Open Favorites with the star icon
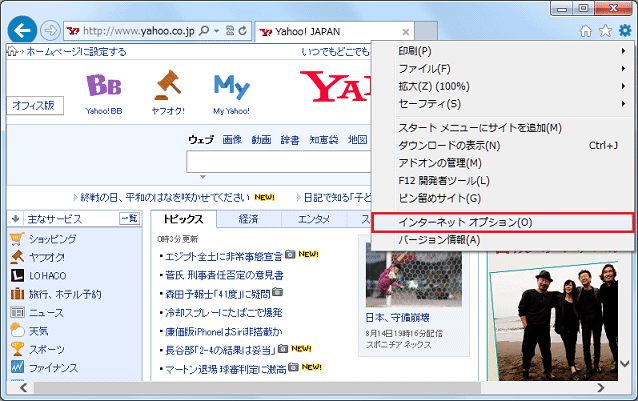This screenshot has width=638, height=401. 605,31
